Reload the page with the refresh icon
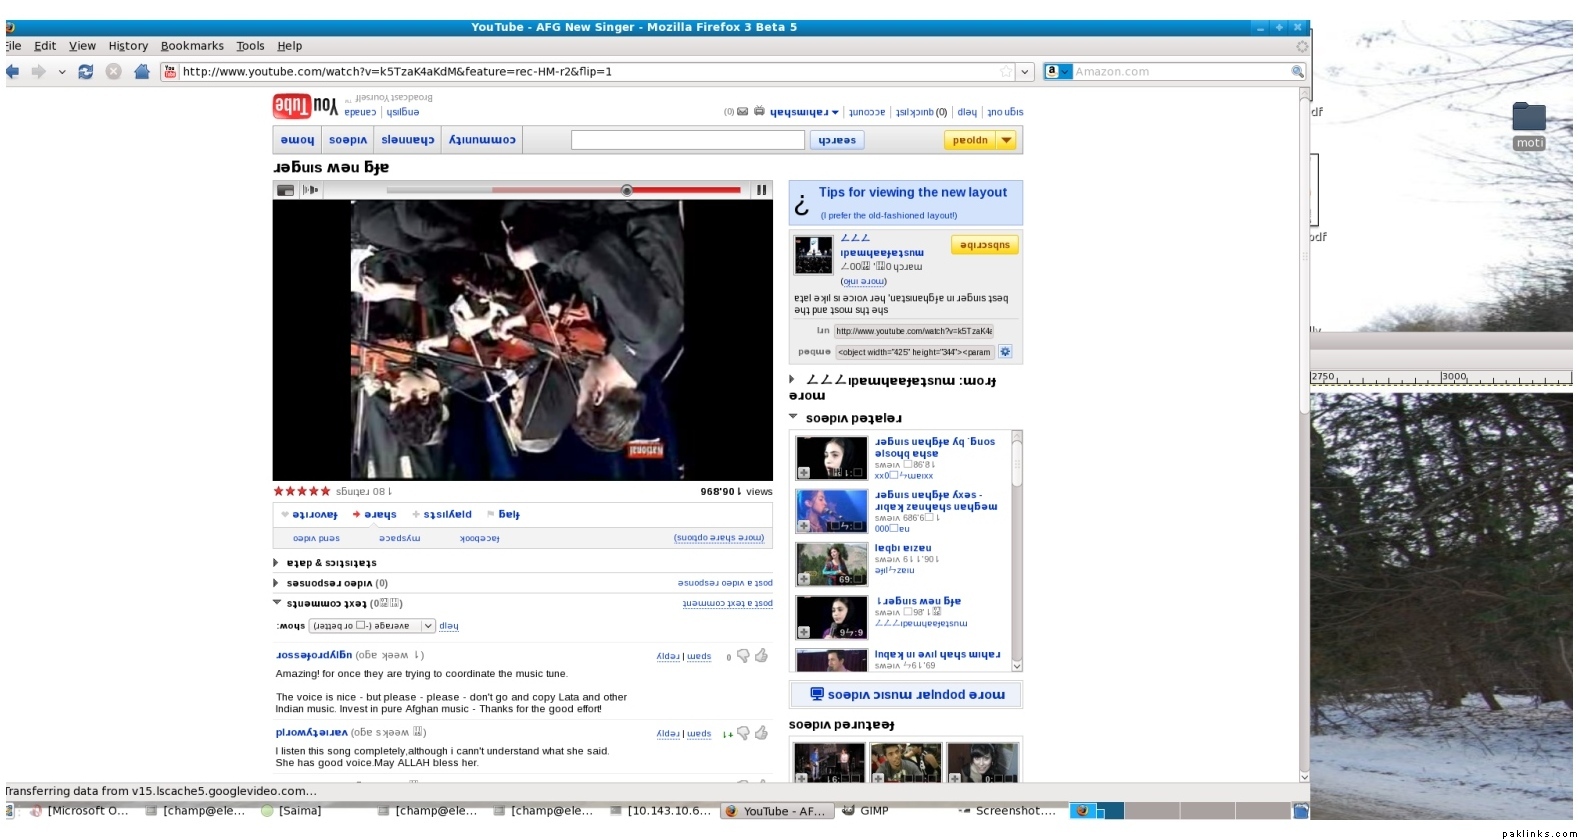The width and height of the screenshot is (1578, 840). pos(86,72)
